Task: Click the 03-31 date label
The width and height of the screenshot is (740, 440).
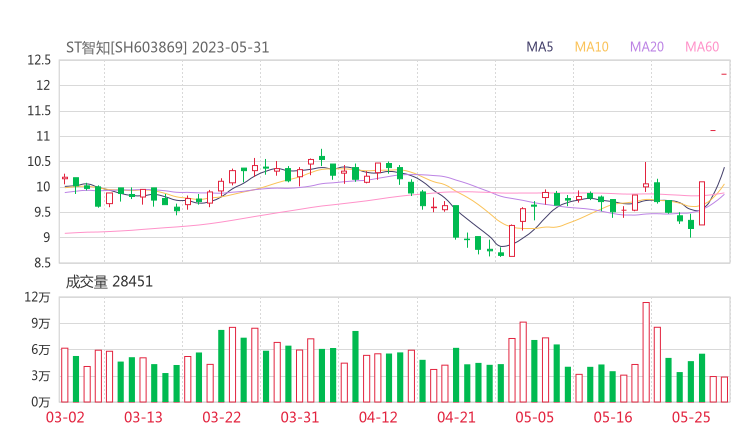Action: (300, 417)
